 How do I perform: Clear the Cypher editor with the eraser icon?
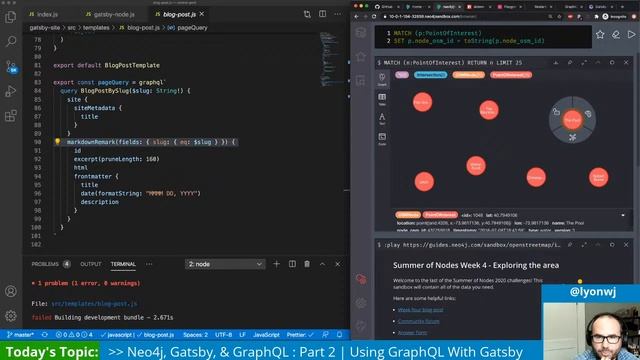click(x=616, y=35)
